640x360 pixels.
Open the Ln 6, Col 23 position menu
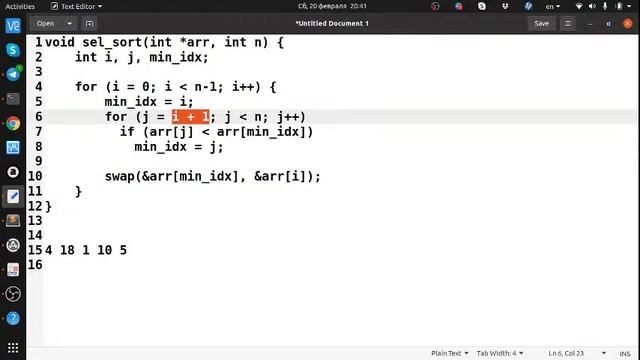tap(576, 353)
